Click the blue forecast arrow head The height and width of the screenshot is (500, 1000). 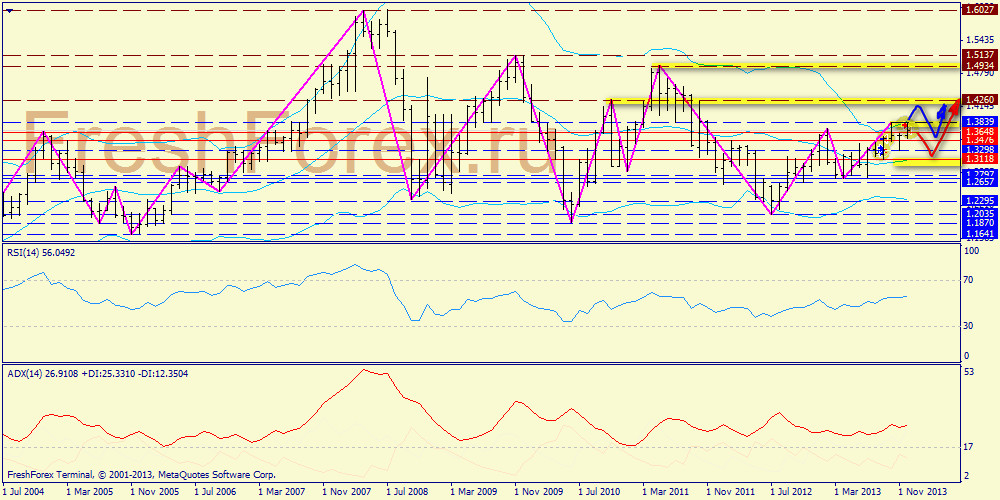[x=942, y=107]
